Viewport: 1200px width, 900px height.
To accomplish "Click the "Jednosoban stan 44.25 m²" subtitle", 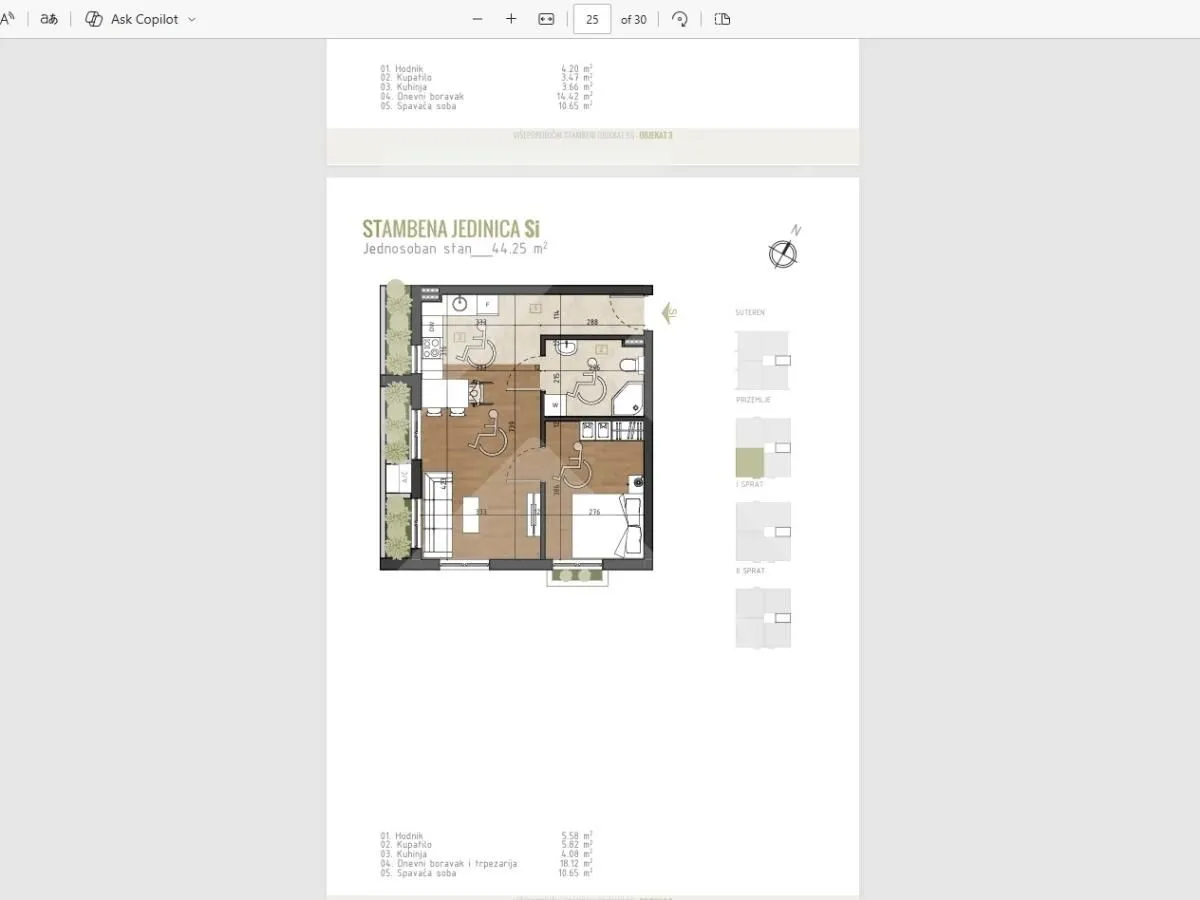I will pyautogui.click(x=455, y=248).
